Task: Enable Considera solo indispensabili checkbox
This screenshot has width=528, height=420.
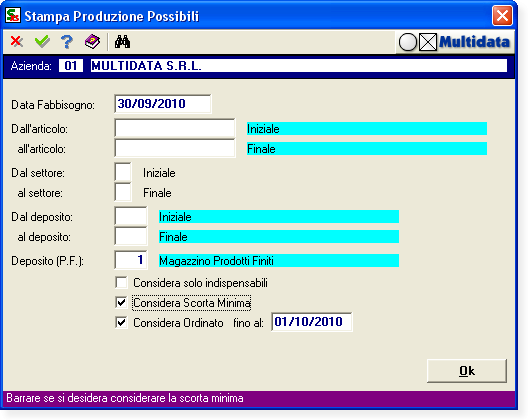Action: (121, 283)
